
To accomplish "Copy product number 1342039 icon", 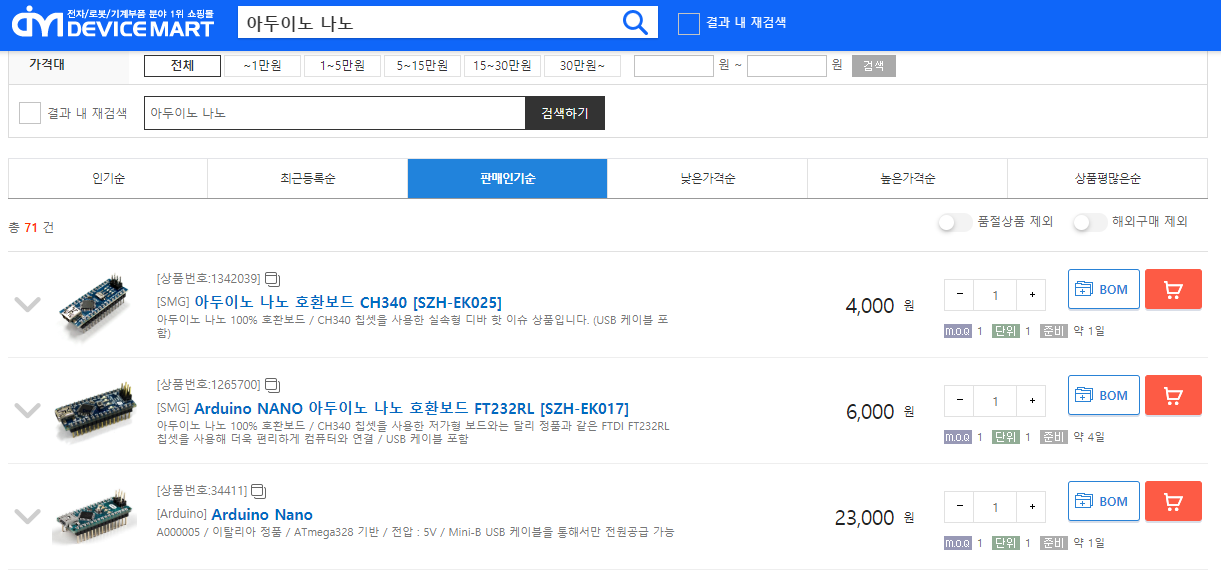I will (272, 279).
